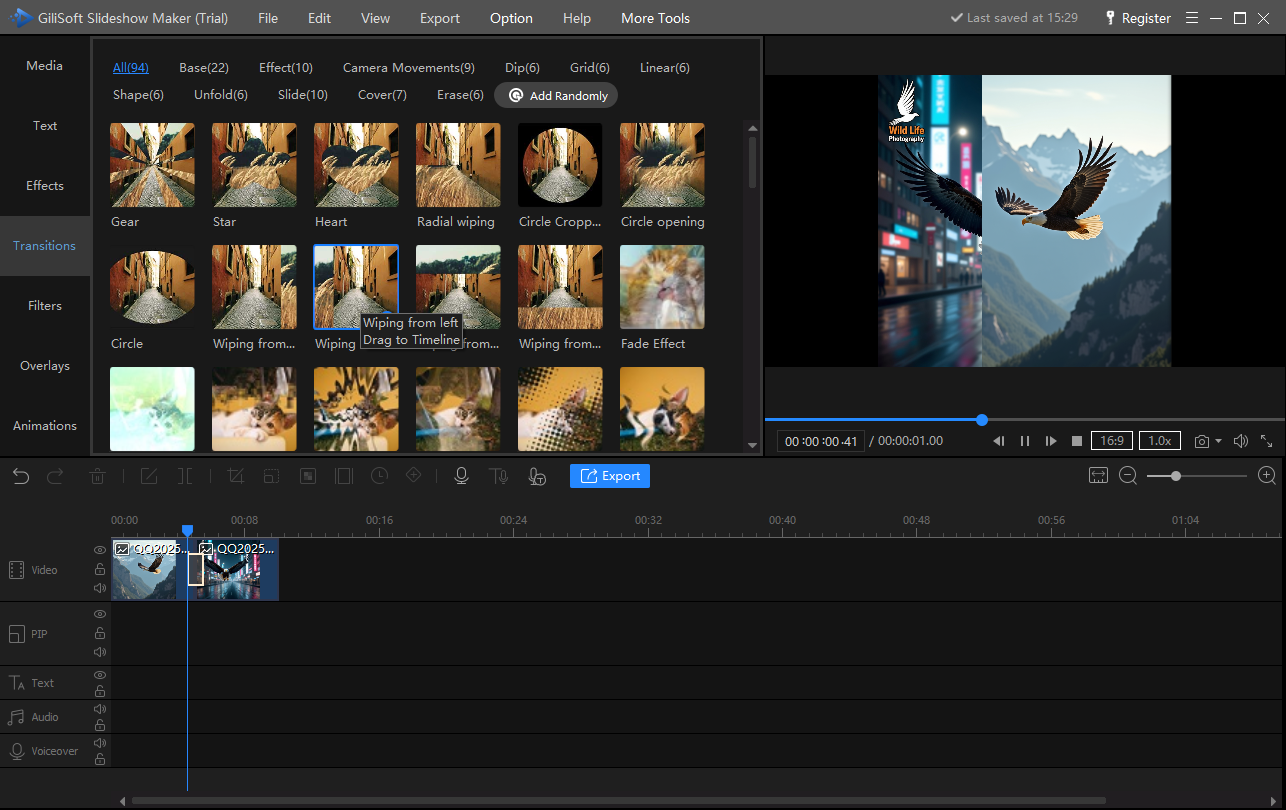Click the crop tool icon in toolbar
This screenshot has width=1286, height=810.
236,476
